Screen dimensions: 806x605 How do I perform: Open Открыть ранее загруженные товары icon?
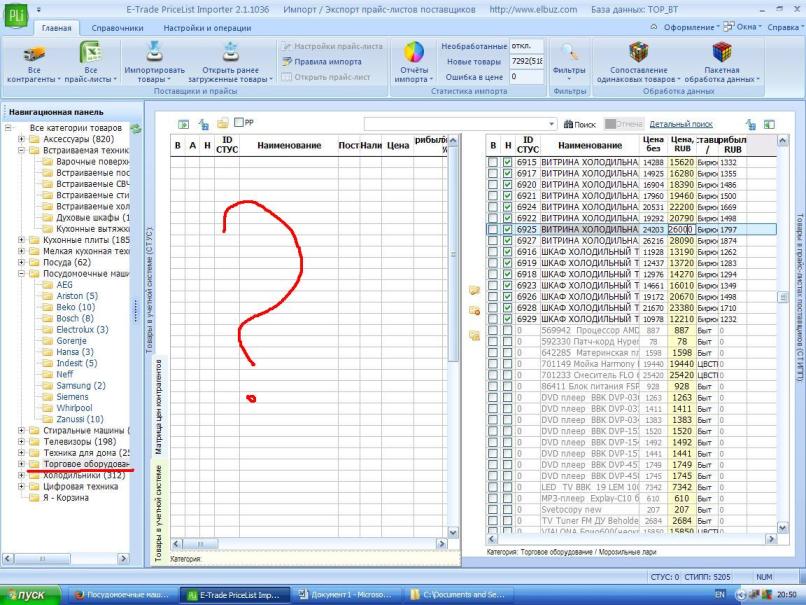click(x=230, y=52)
